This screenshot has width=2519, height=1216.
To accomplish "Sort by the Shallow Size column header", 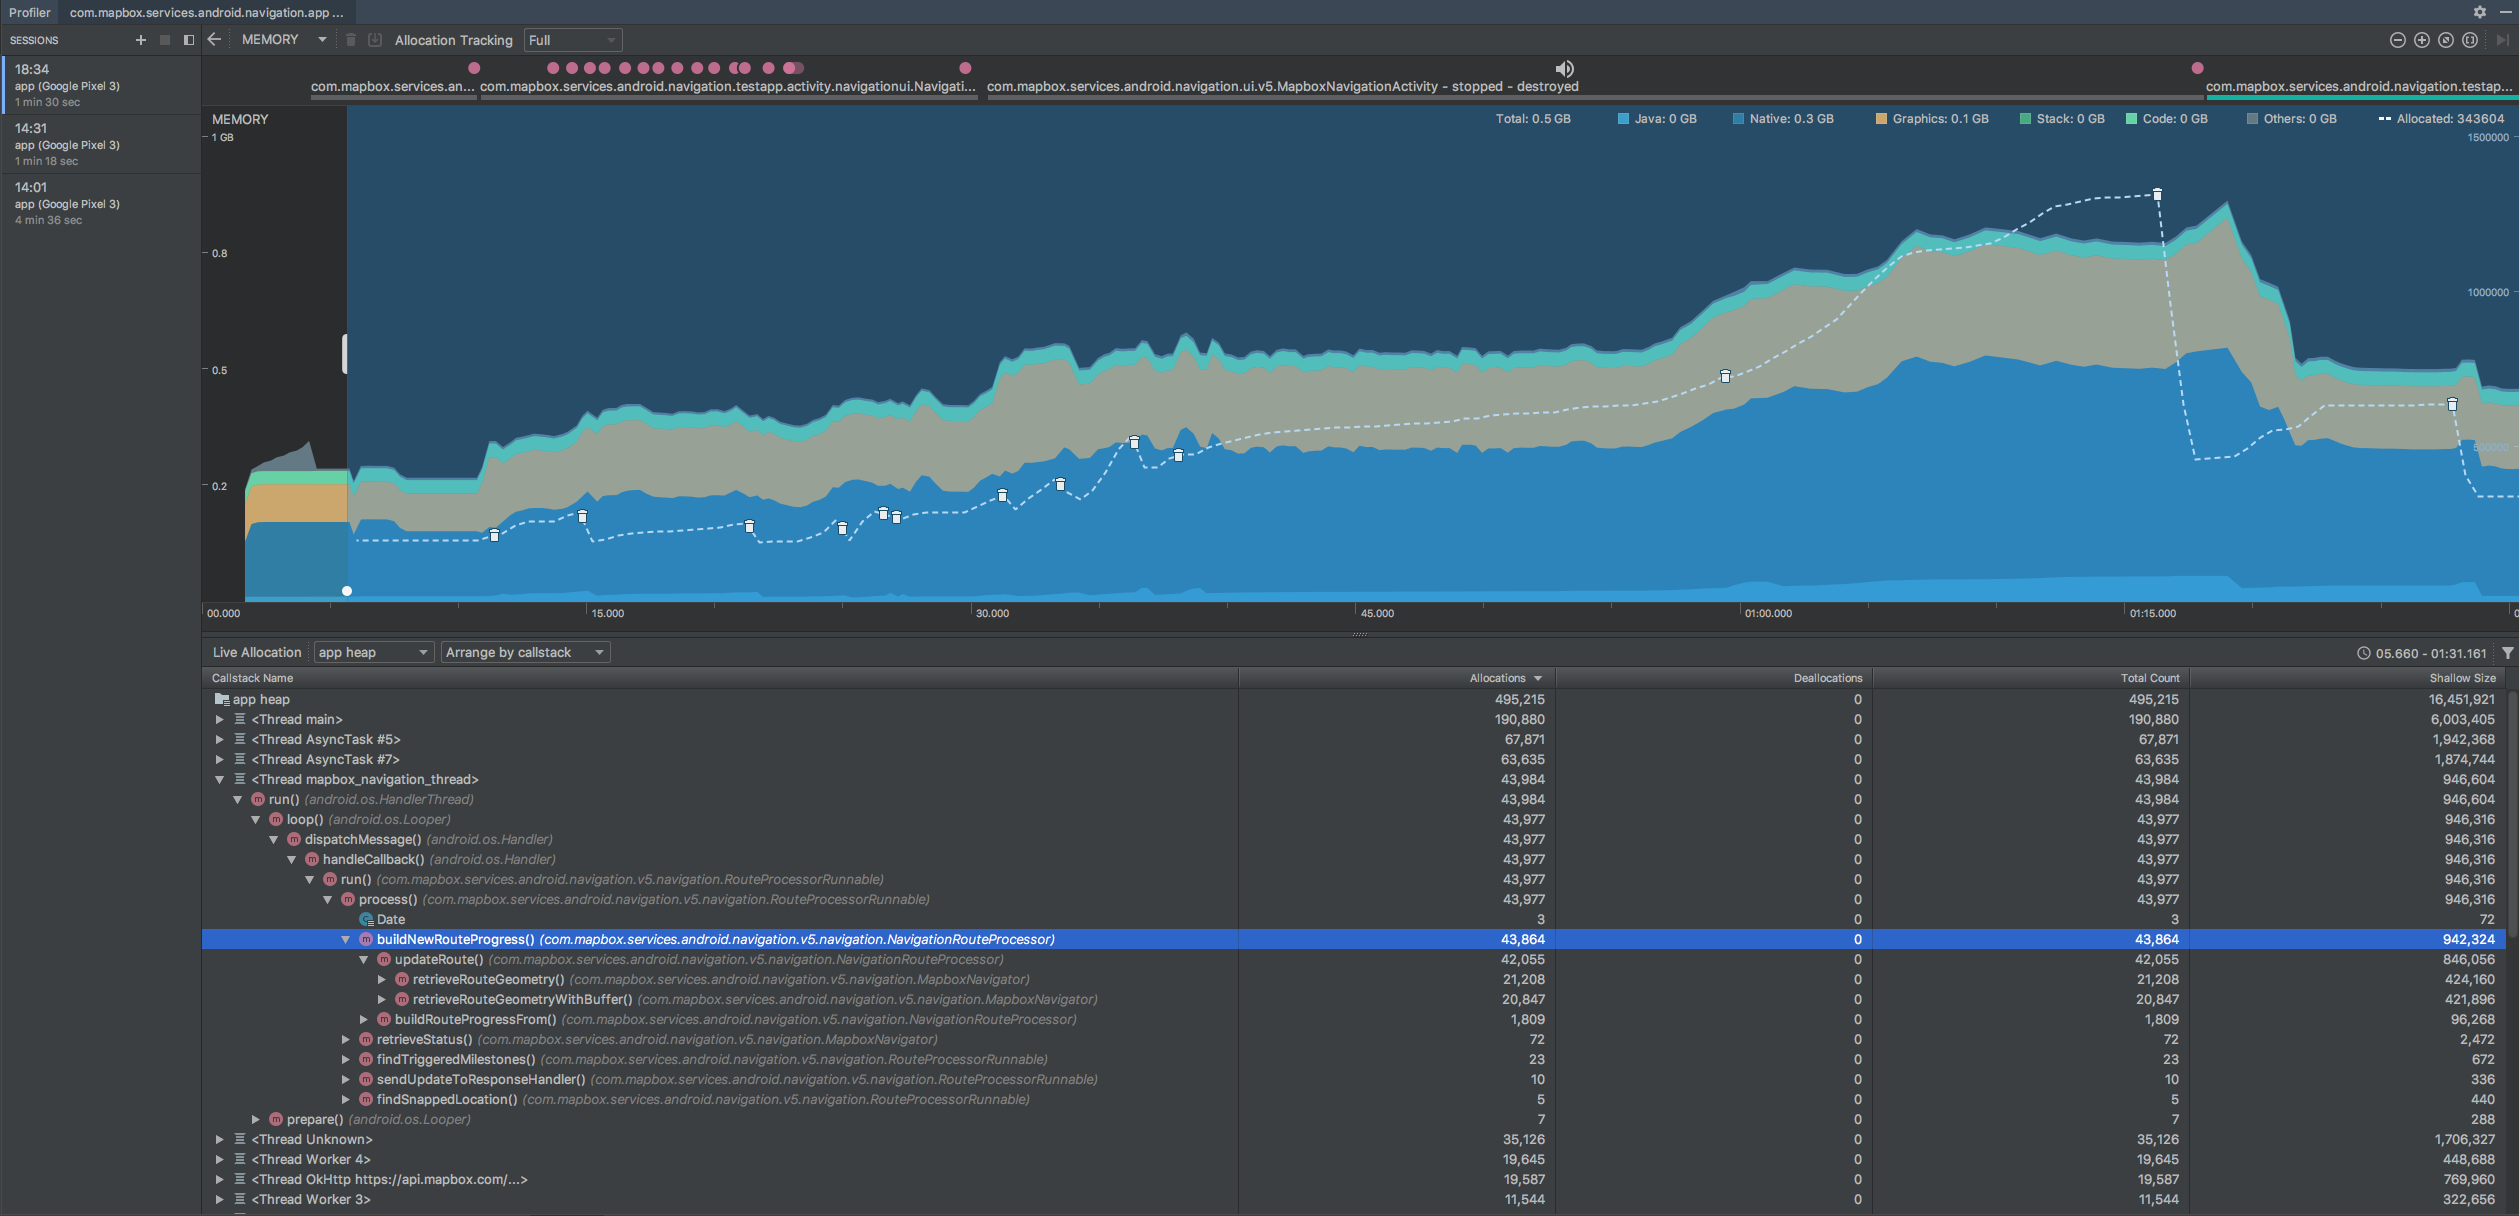I will tap(2462, 678).
